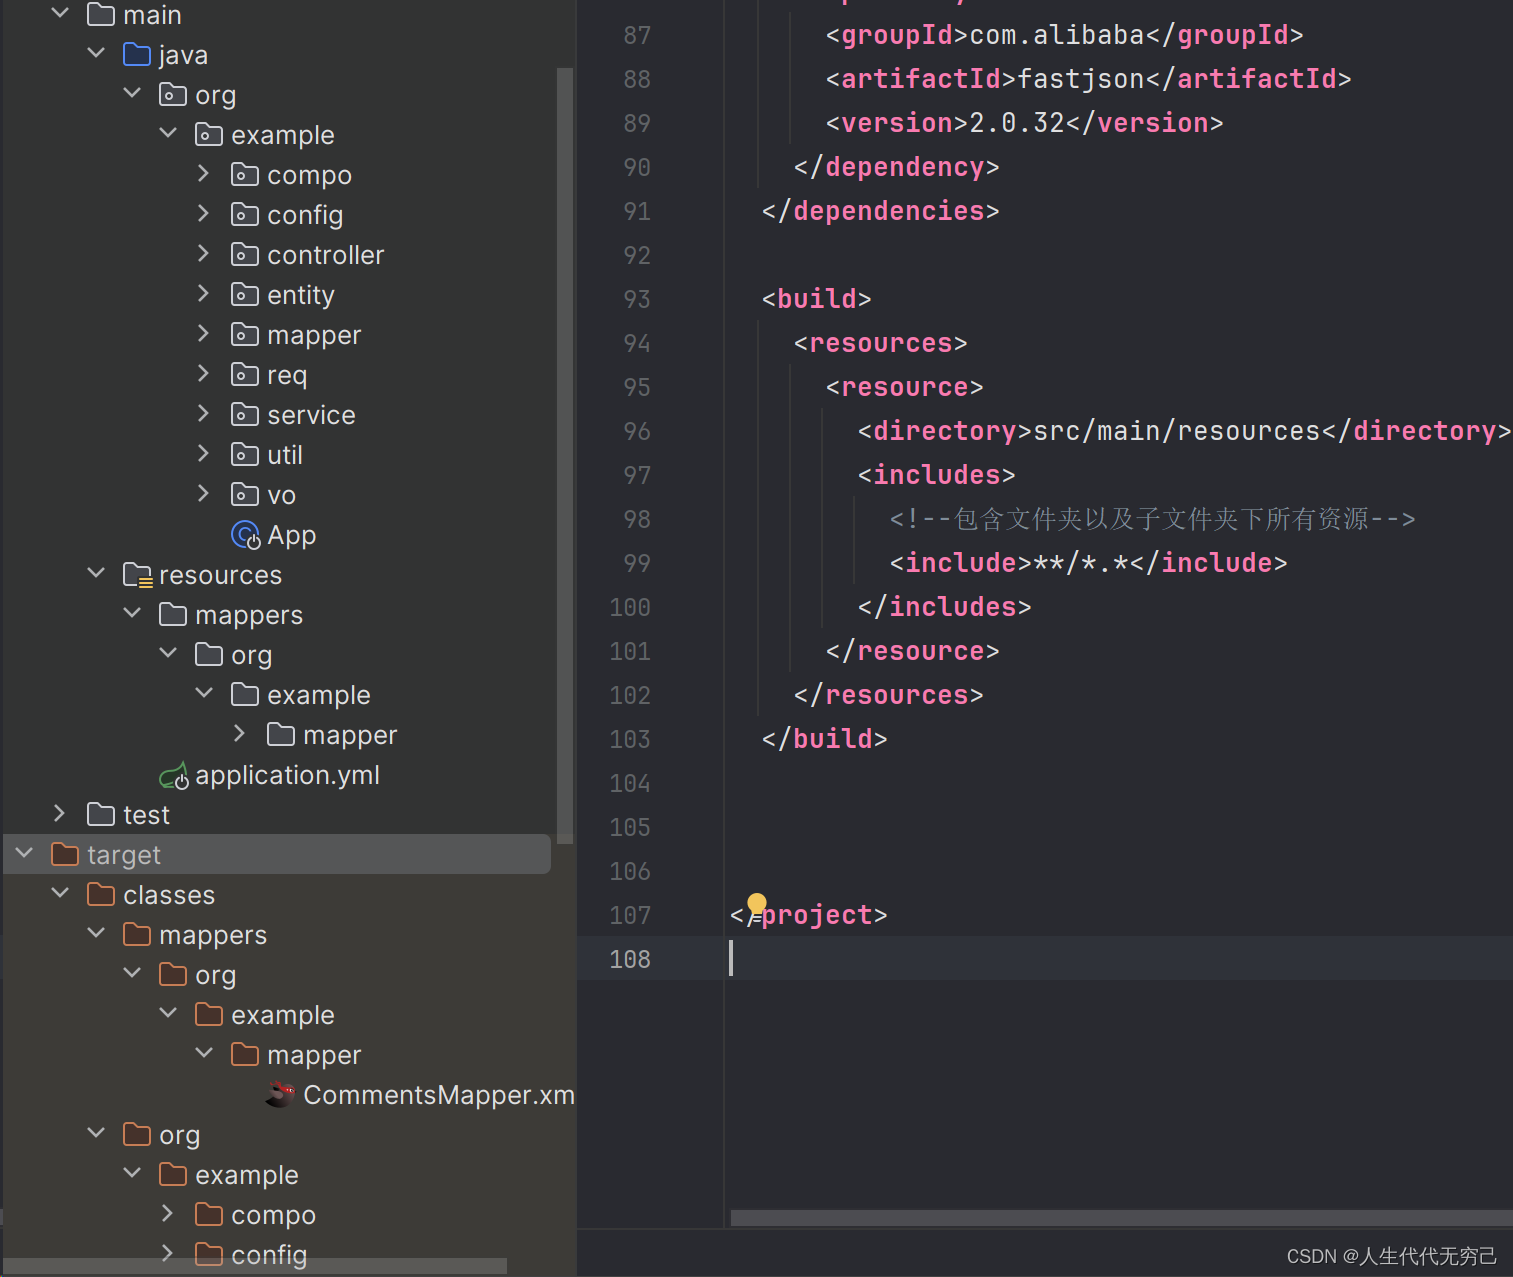Click the closing dependencies tag
Viewport: 1513px width, 1277px height.
881,211
